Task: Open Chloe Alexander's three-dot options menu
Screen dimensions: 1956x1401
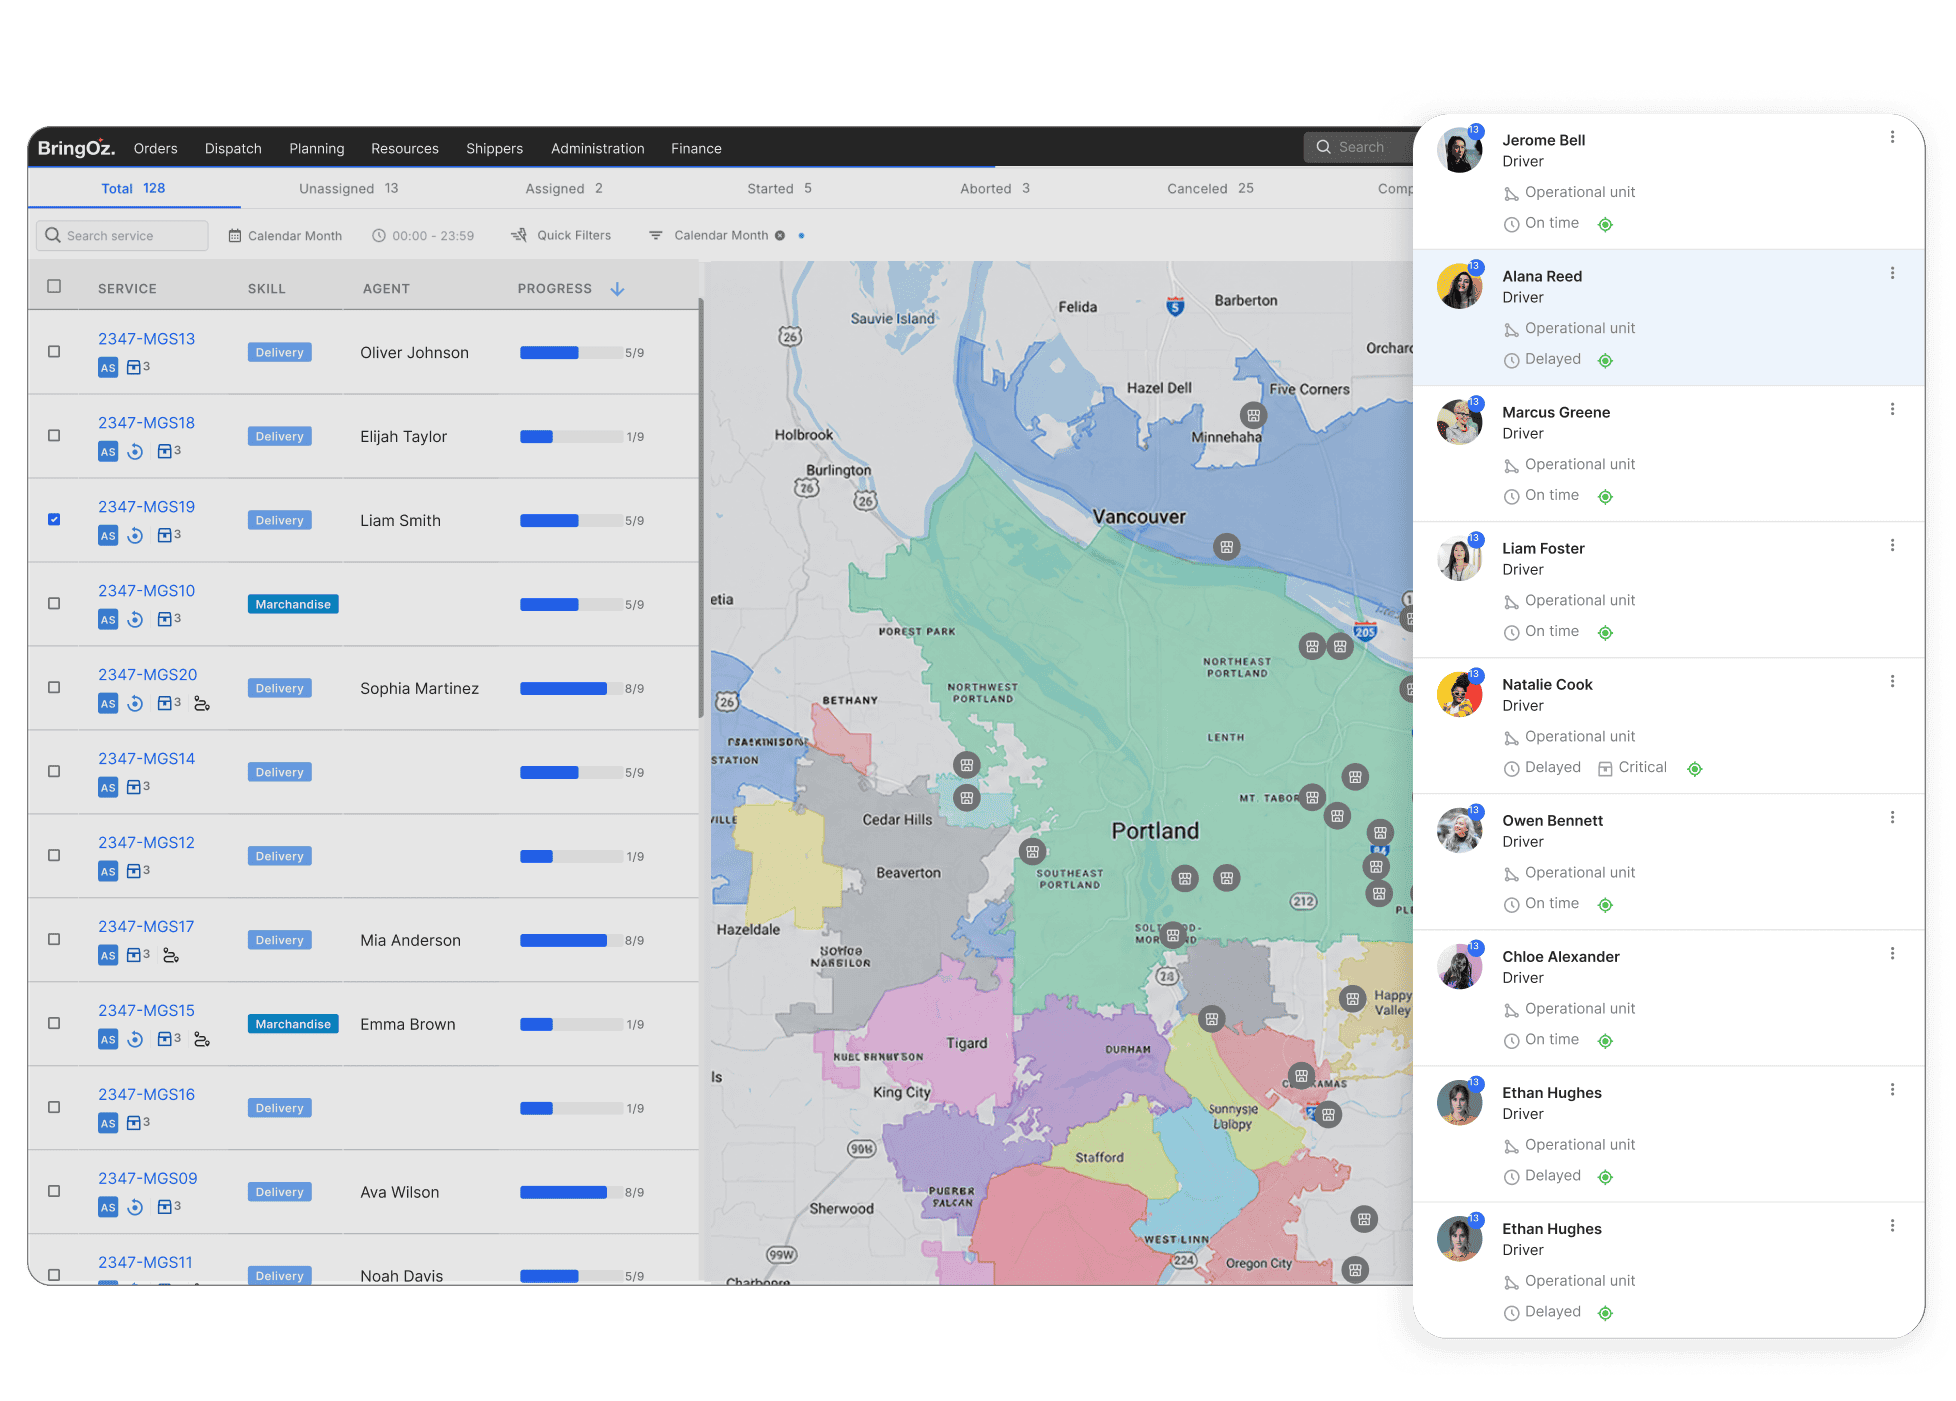Action: [1892, 953]
